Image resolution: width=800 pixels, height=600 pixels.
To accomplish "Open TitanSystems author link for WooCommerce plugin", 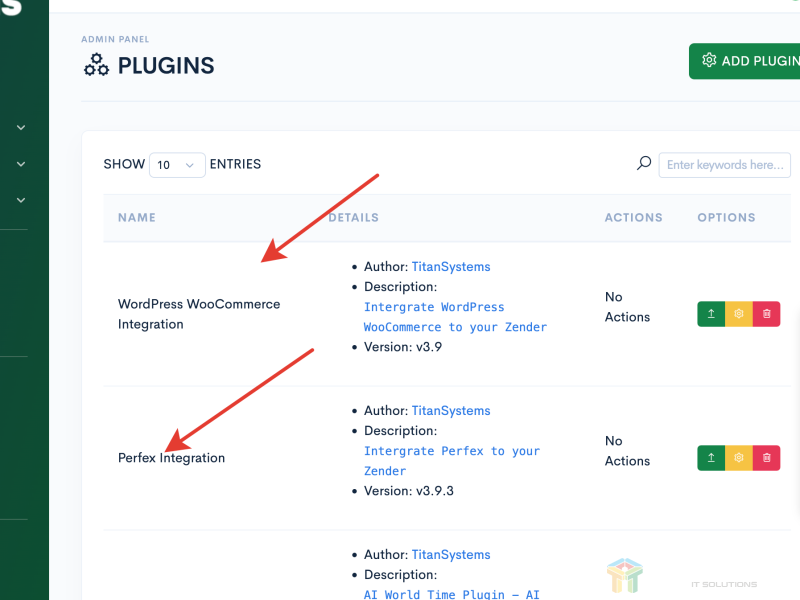I will coord(451,267).
